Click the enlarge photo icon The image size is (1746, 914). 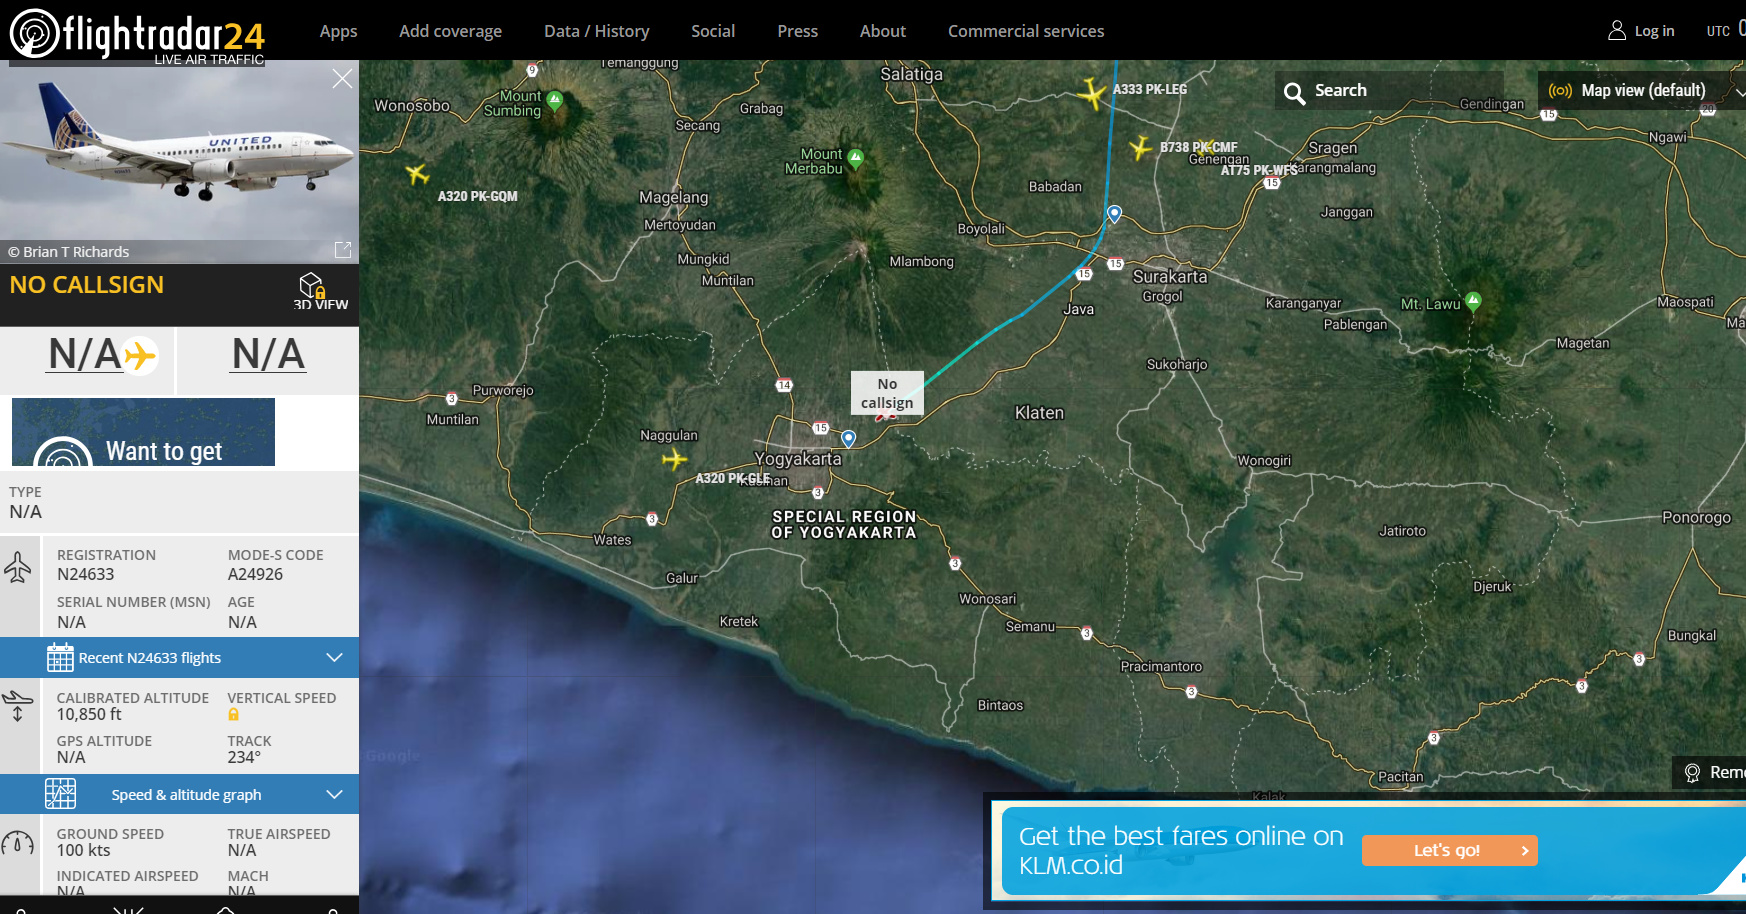[x=343, y=249]
